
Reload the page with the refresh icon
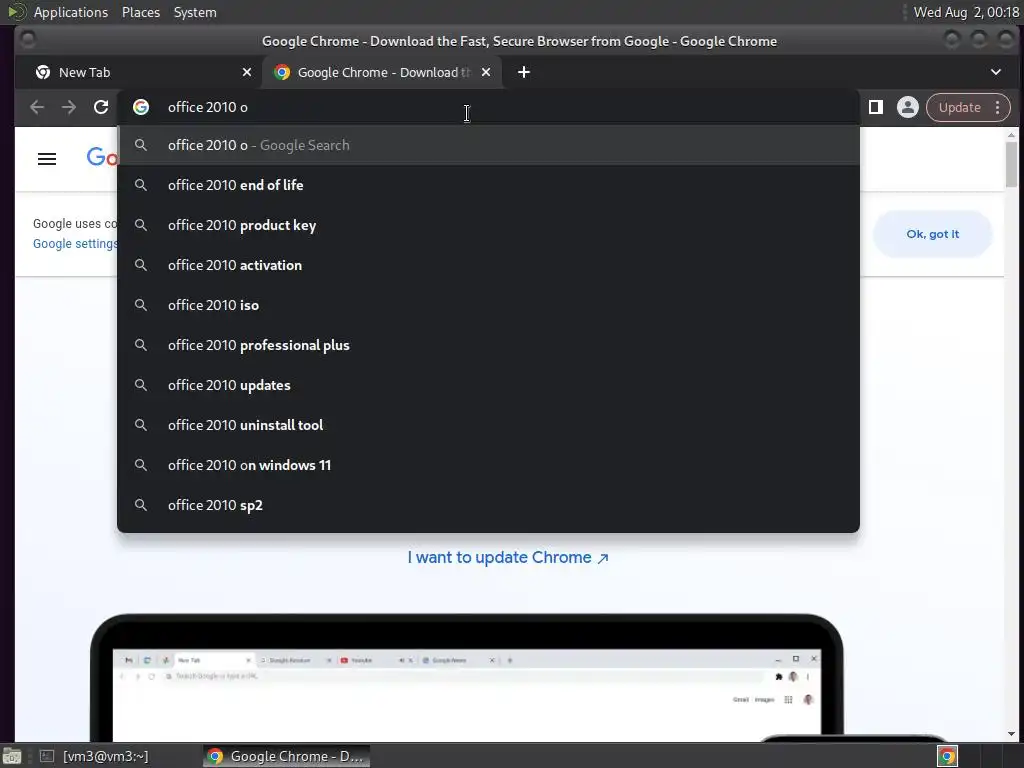pyautogui.click(x=101, y=107)
